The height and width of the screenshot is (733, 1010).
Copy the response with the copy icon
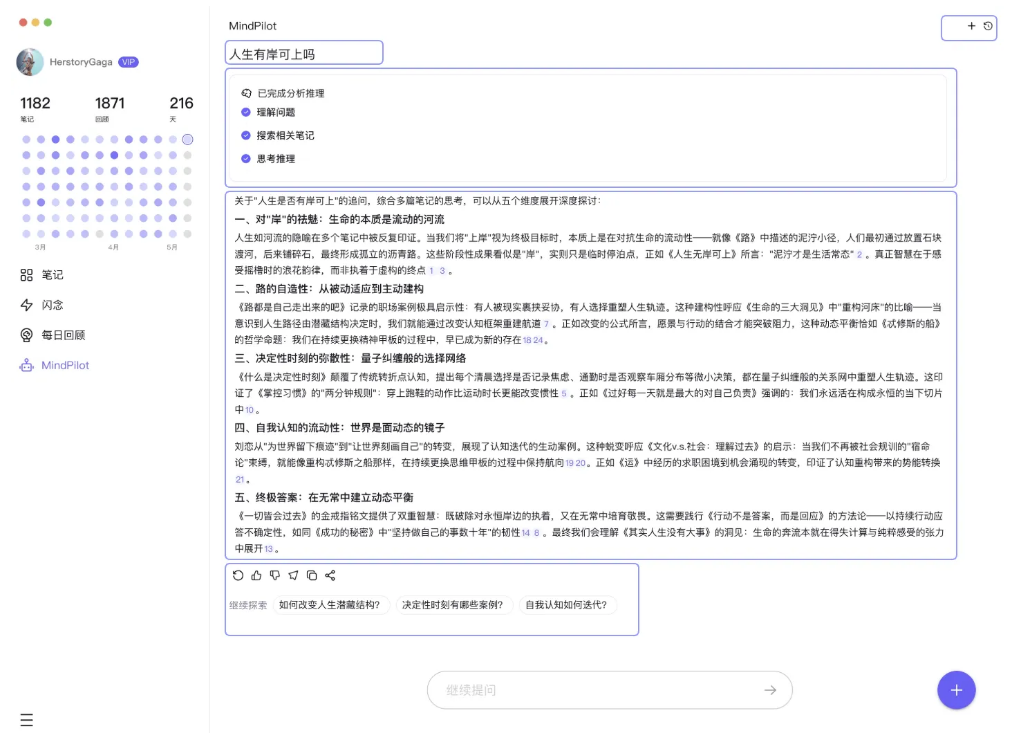312,575
